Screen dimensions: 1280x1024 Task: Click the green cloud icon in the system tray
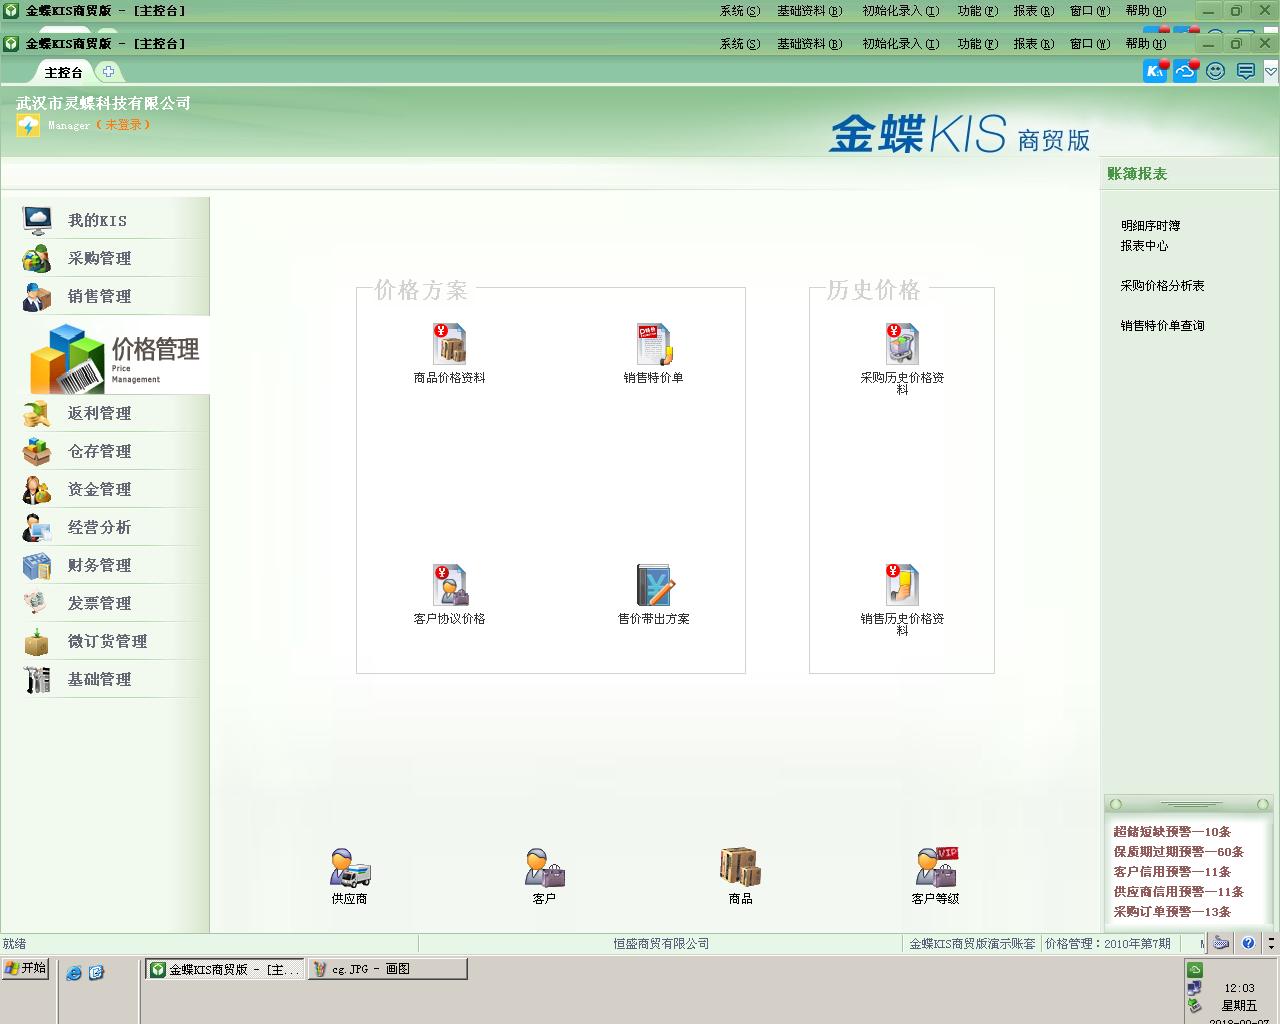tap(1194, 970)
